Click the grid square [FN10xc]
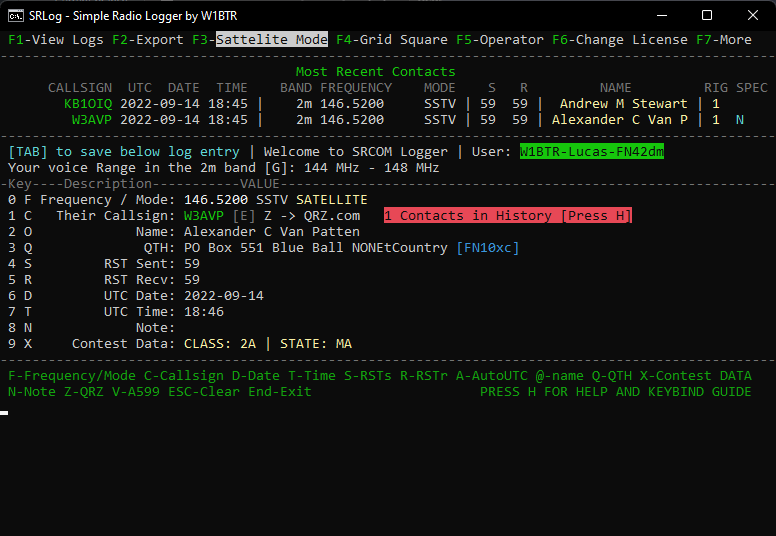 tap(487, 247)
